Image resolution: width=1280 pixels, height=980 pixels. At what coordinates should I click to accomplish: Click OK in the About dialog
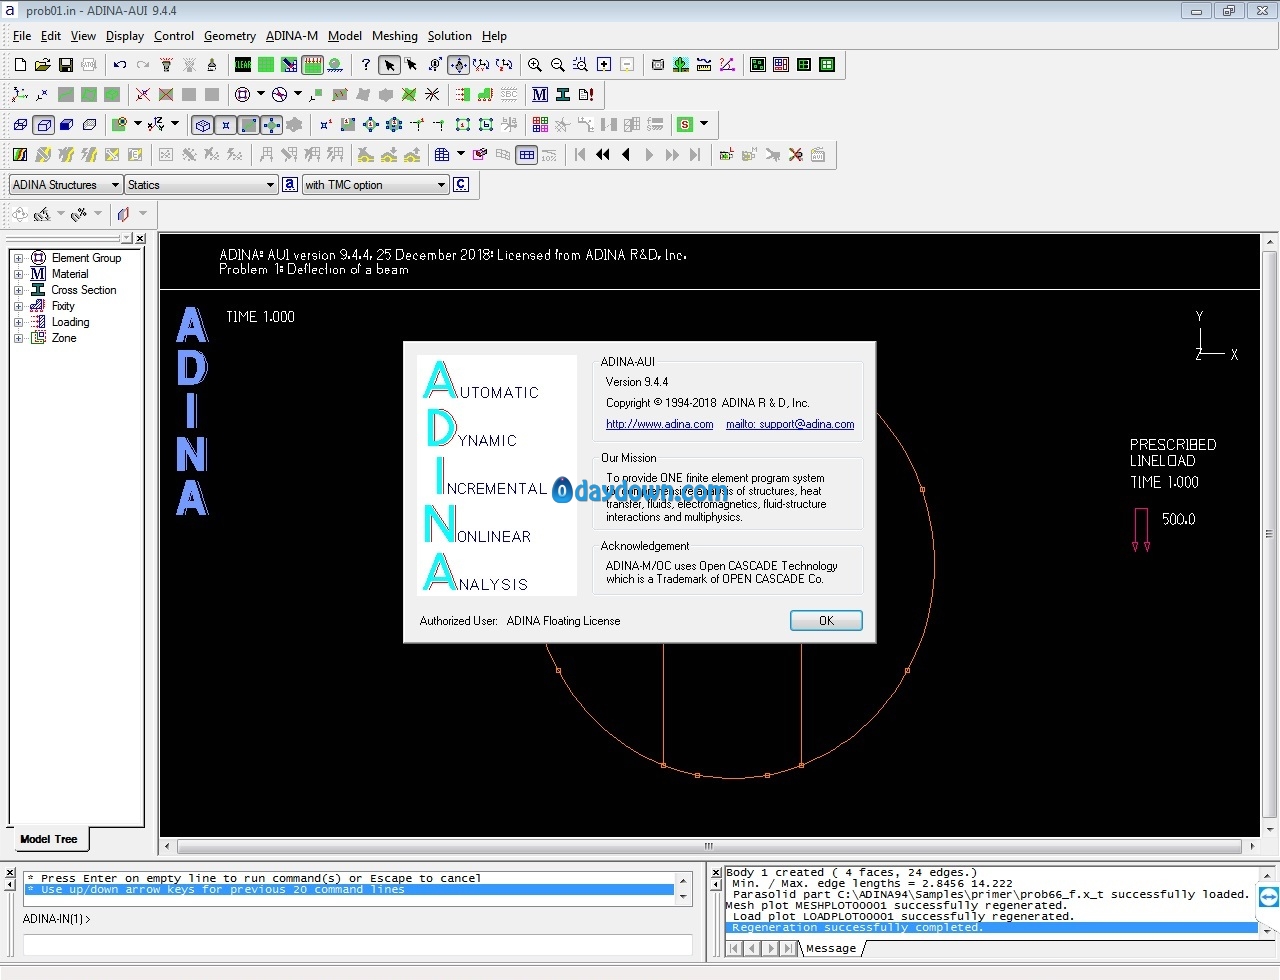point(826,621)
